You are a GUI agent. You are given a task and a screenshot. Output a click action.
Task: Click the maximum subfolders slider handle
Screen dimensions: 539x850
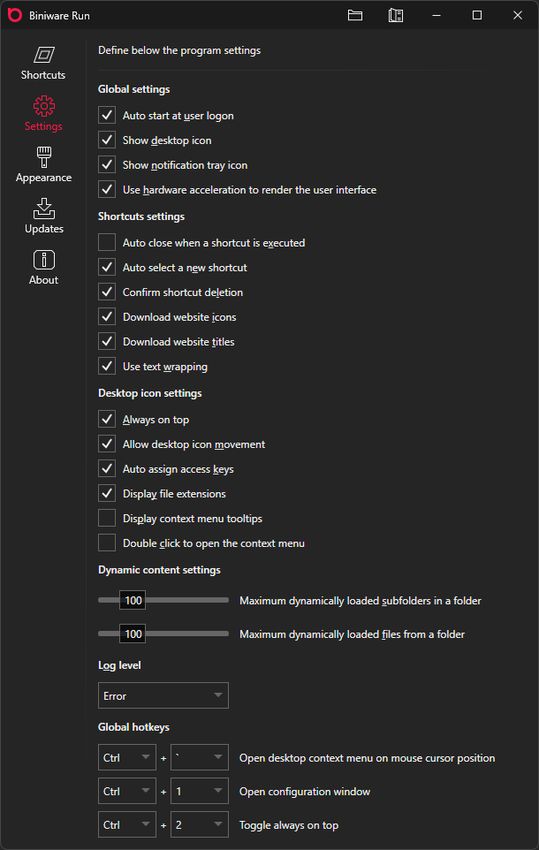point(132,600)
